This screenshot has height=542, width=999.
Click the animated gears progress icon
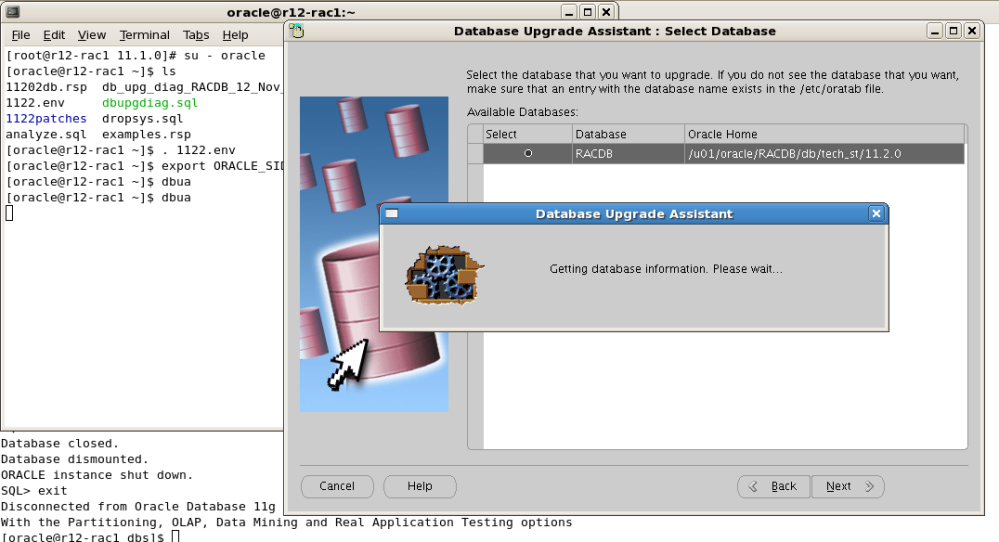click(444, 275)
